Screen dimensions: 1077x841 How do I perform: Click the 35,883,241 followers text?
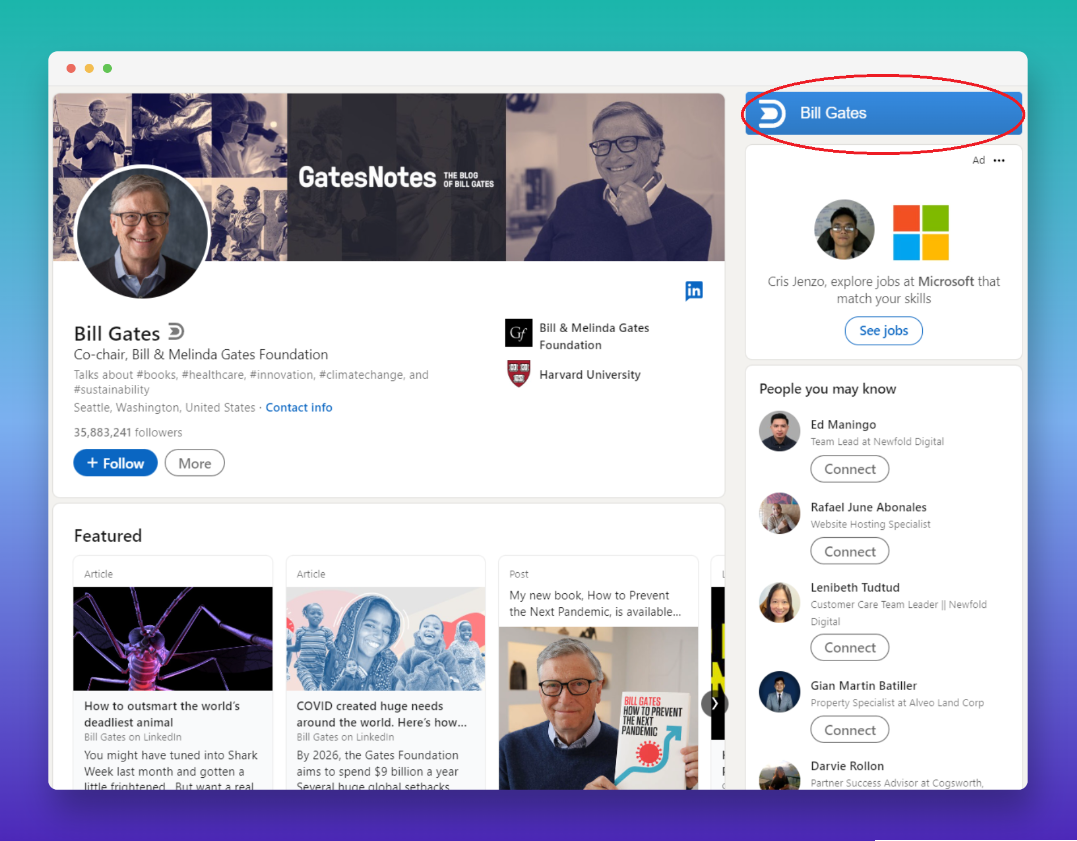128,432
